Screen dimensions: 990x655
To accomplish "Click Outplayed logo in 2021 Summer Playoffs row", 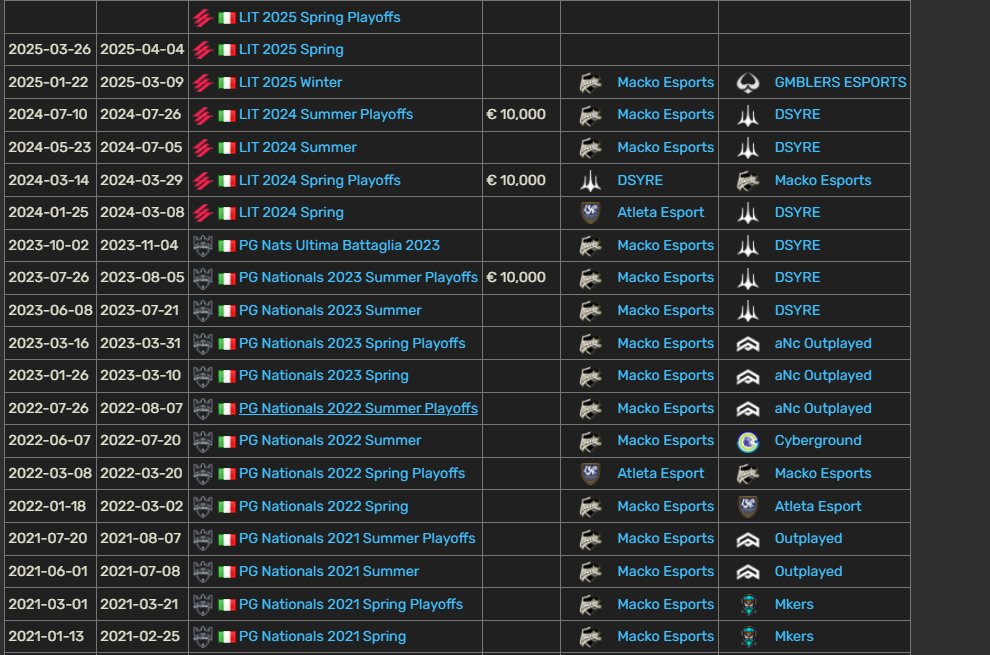I will click(748, 539).
